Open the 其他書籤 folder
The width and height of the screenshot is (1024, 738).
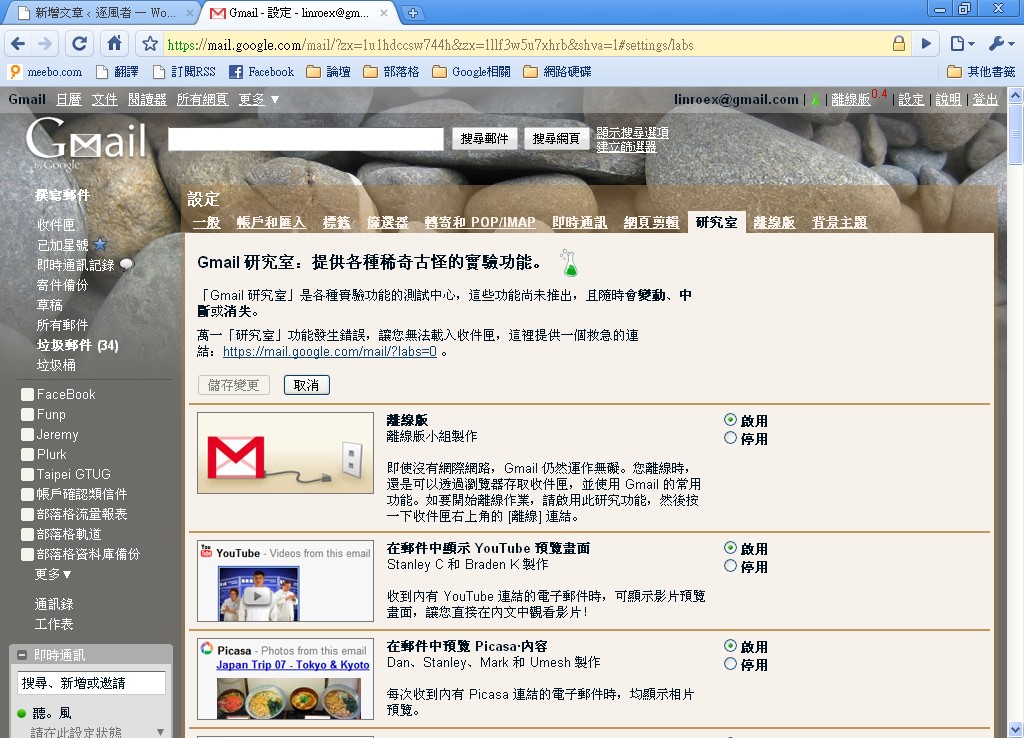click(x=982, y=72)
